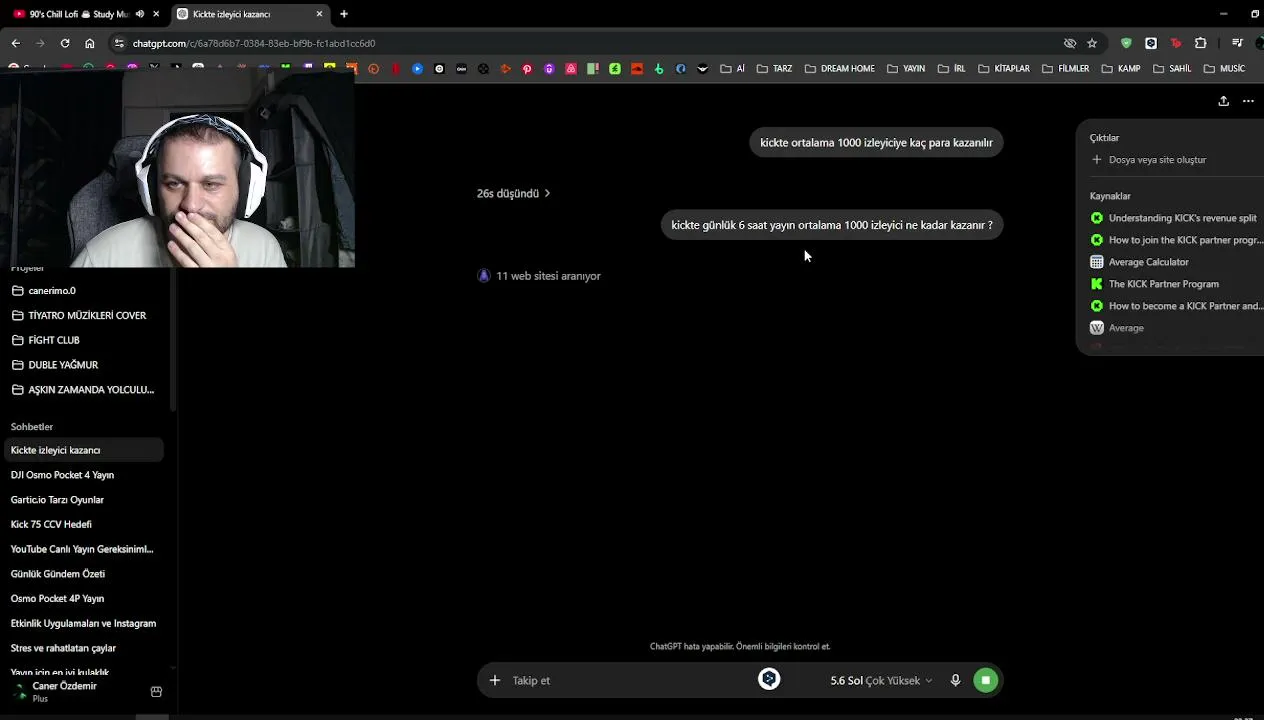This screenshot has width=1264, height=720.
Task: Click the round blue extension icon in composer
Action: 769,679
